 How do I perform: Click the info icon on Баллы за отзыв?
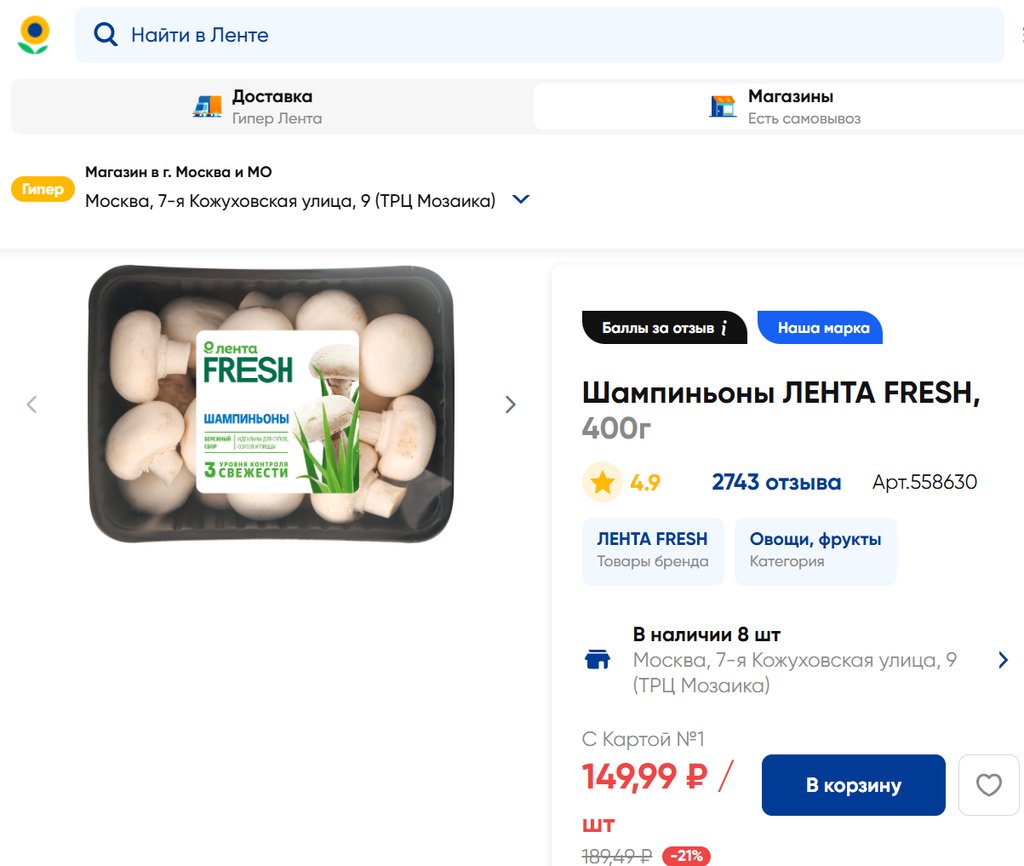723,328
